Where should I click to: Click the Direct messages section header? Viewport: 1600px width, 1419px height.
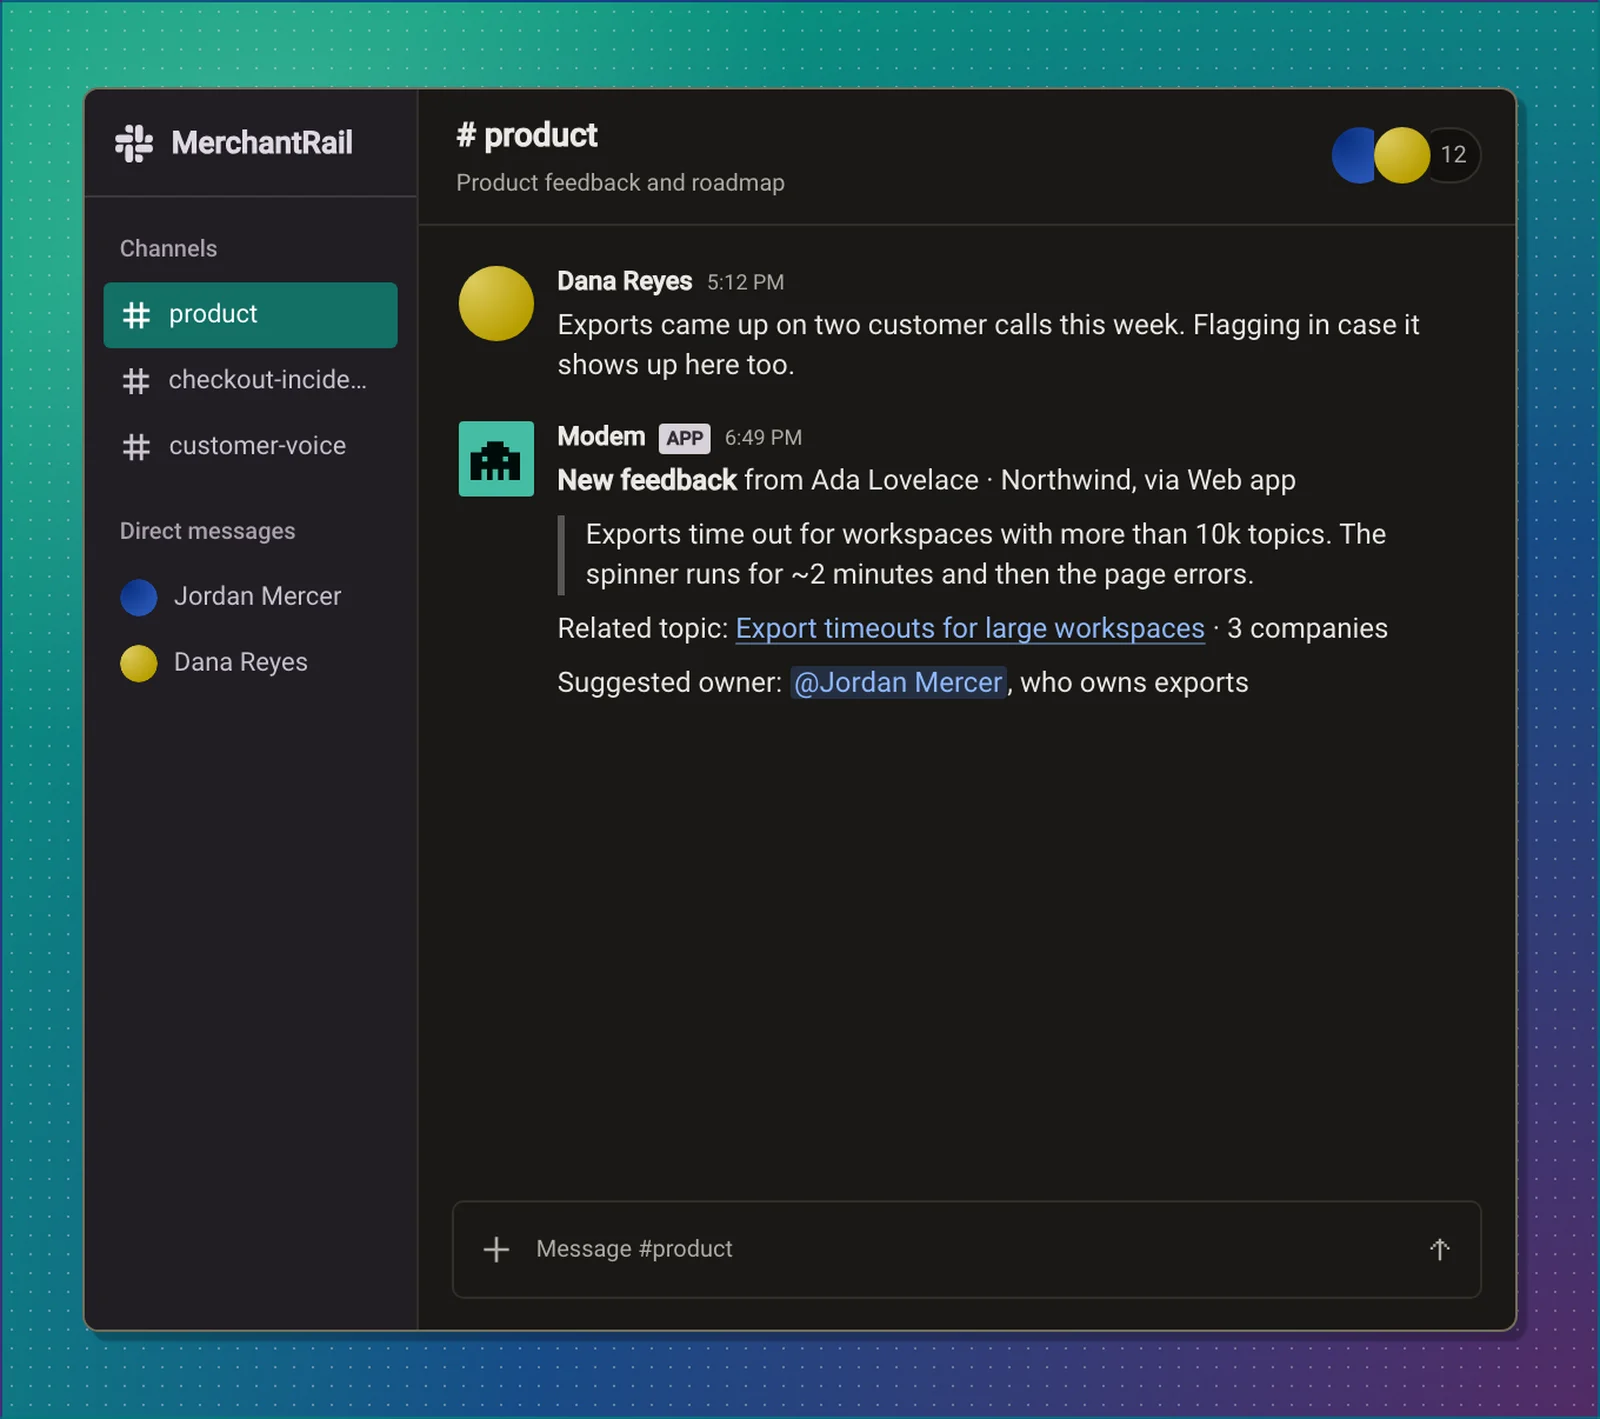[207, 531]
